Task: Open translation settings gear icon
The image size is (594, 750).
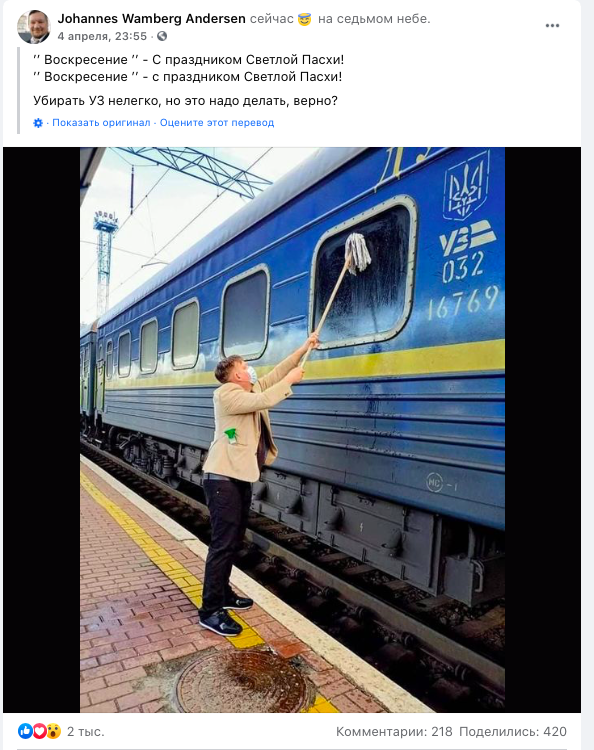Action: pyautogui.click(x=38, y=123)
